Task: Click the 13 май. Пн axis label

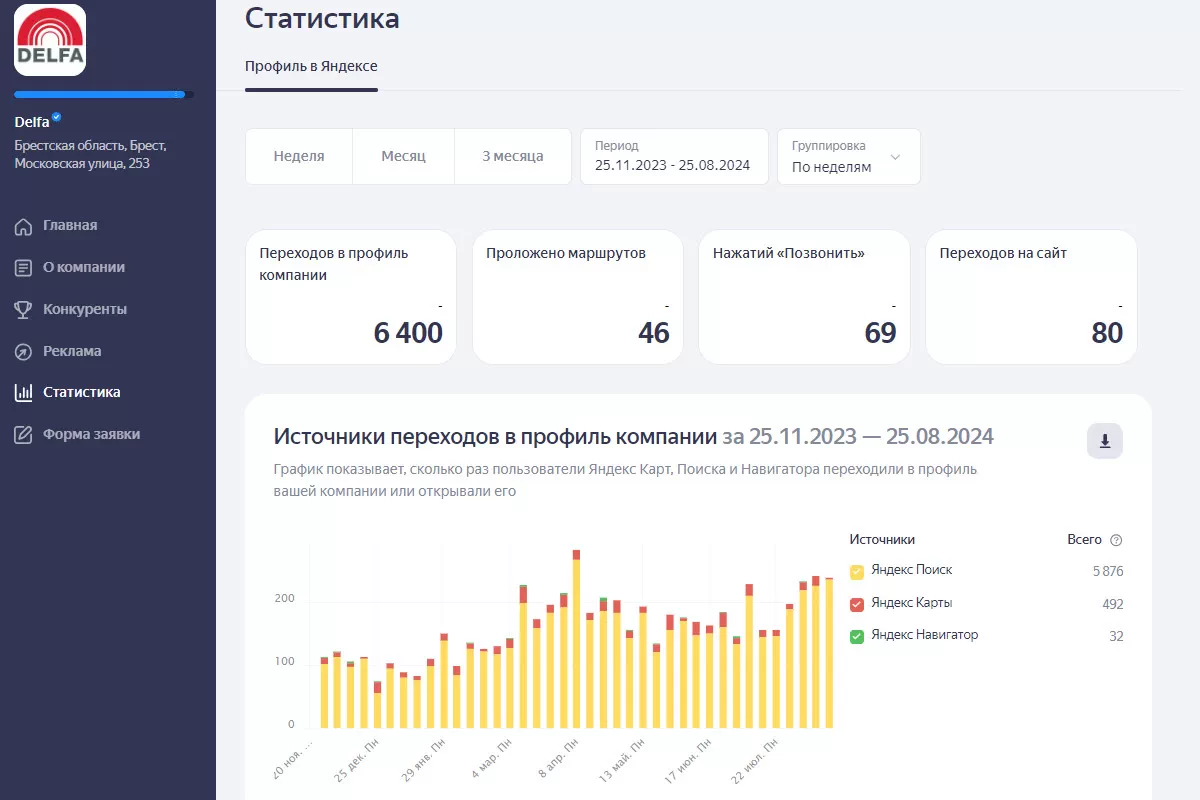Action: 624,761
